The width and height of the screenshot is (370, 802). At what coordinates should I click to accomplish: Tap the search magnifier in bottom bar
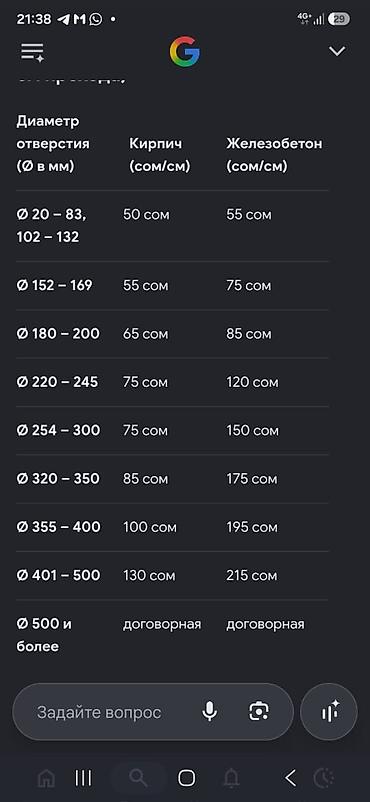coord(138,778)
